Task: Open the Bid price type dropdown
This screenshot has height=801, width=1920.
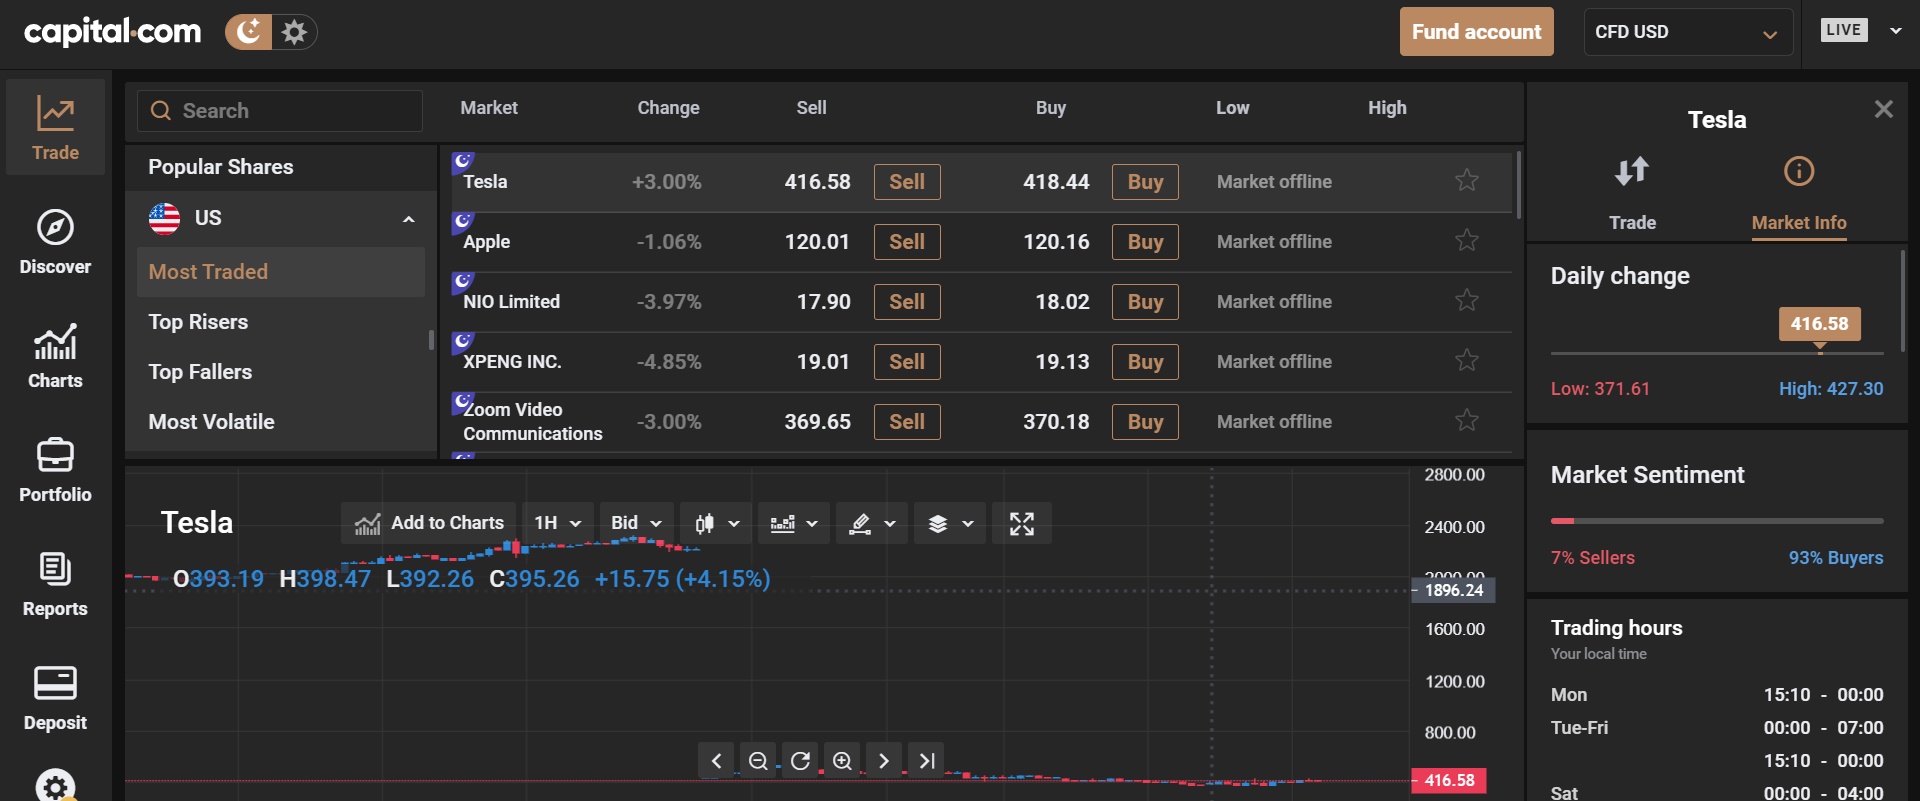Action: [x=636, y=523]
